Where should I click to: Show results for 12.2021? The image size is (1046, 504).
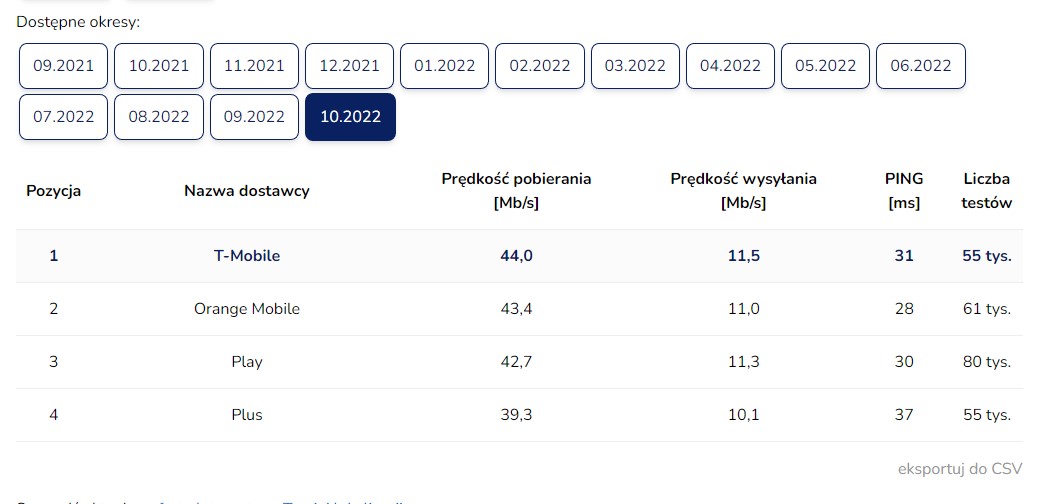[x=350, y=66]
